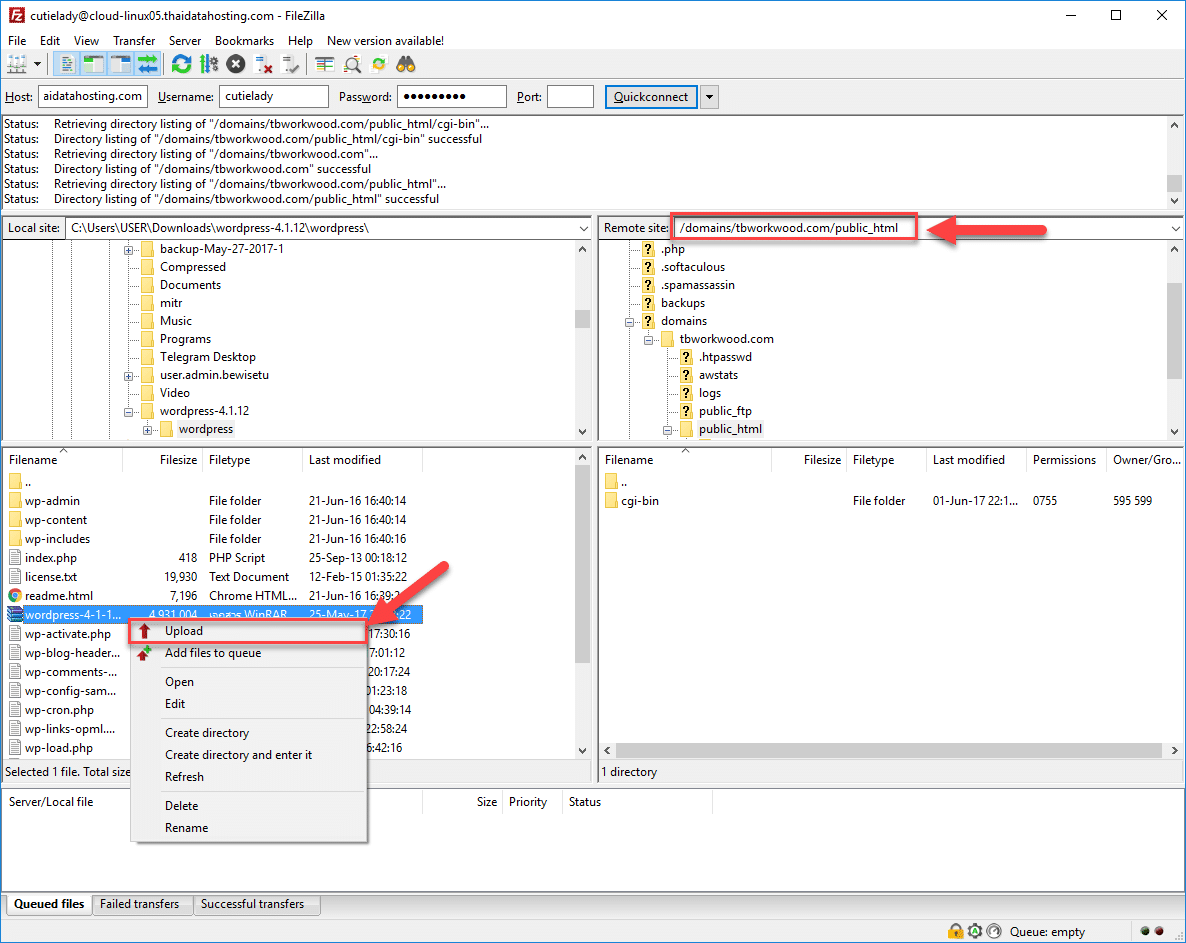Select the Telegram Desktop folder in local tree

tap(207, 357)
